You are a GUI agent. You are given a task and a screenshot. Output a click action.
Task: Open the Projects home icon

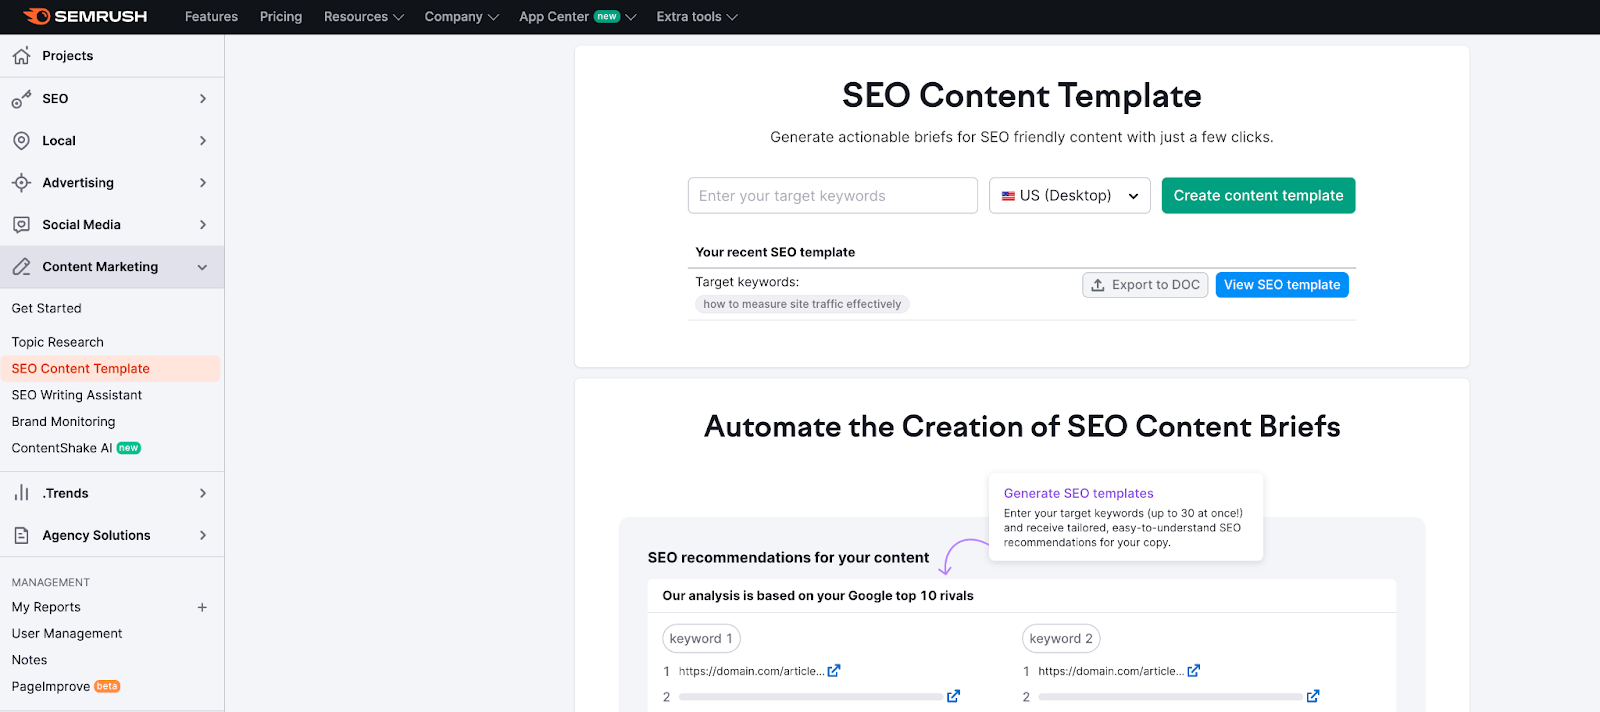21,56
